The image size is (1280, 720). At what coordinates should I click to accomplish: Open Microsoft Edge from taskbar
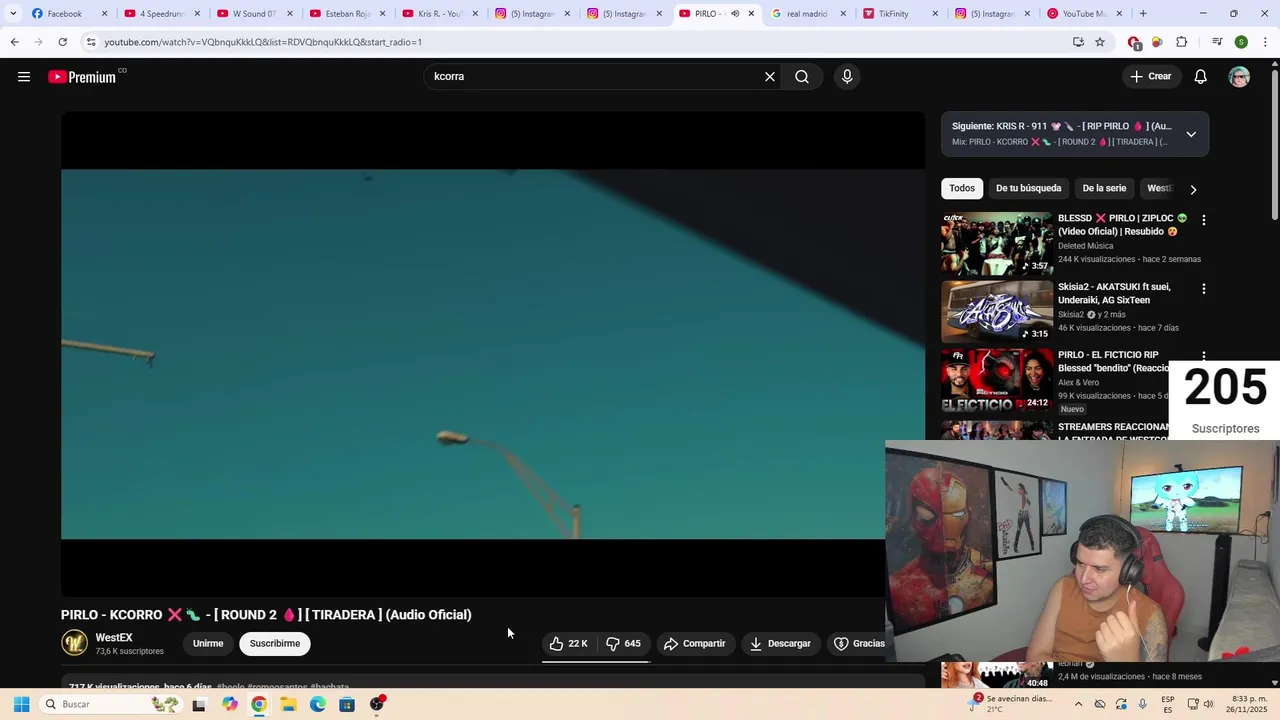[x=318, y=704]
